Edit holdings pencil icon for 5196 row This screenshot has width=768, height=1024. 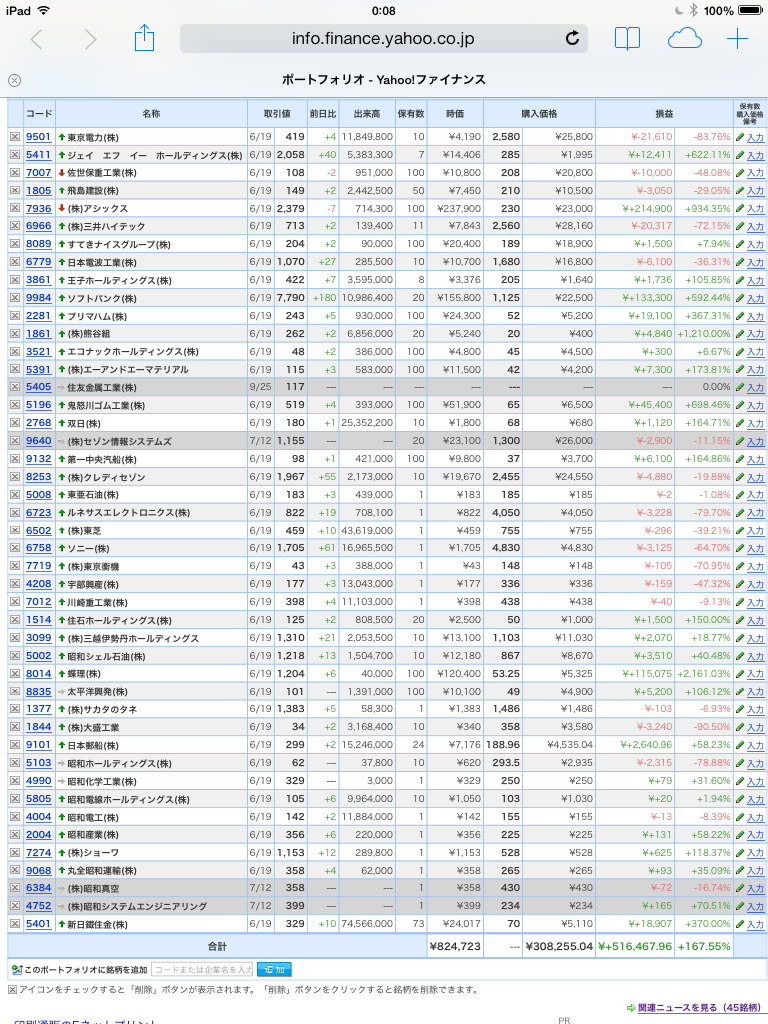(x=740, y=406)
